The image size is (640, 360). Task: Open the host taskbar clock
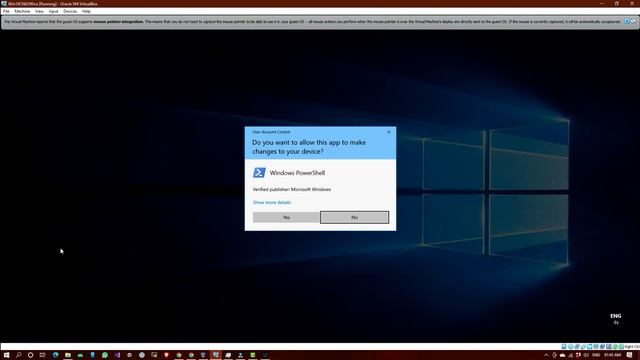612,355
